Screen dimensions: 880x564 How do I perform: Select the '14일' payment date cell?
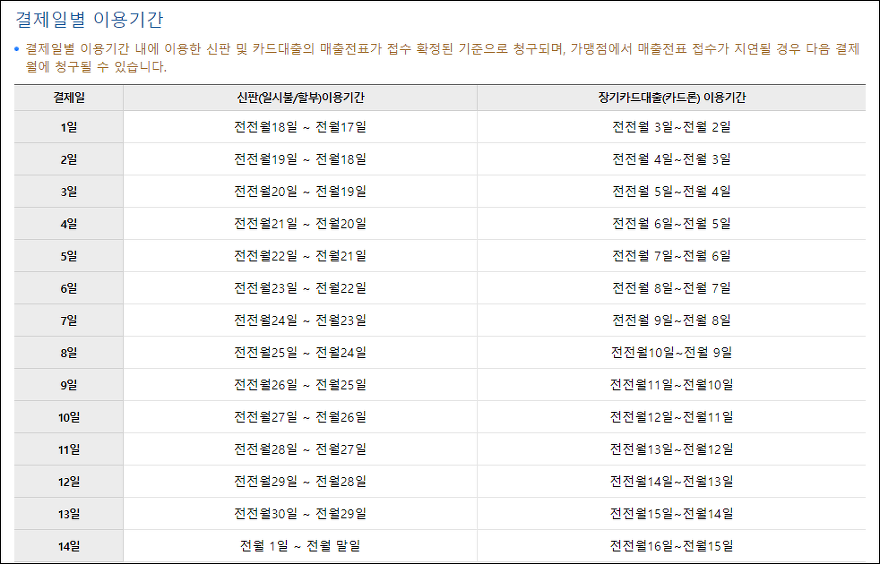click(69, 547)
